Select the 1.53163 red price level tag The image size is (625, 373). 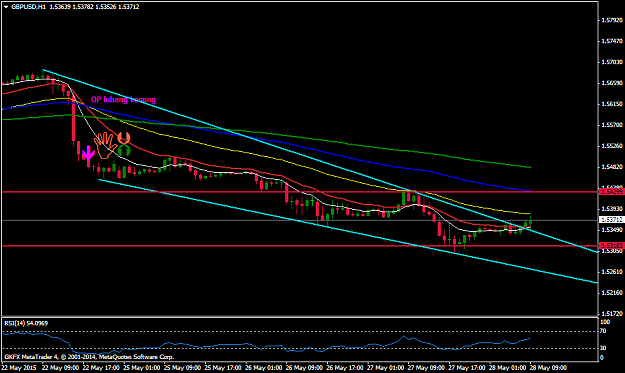coord(611,246)
